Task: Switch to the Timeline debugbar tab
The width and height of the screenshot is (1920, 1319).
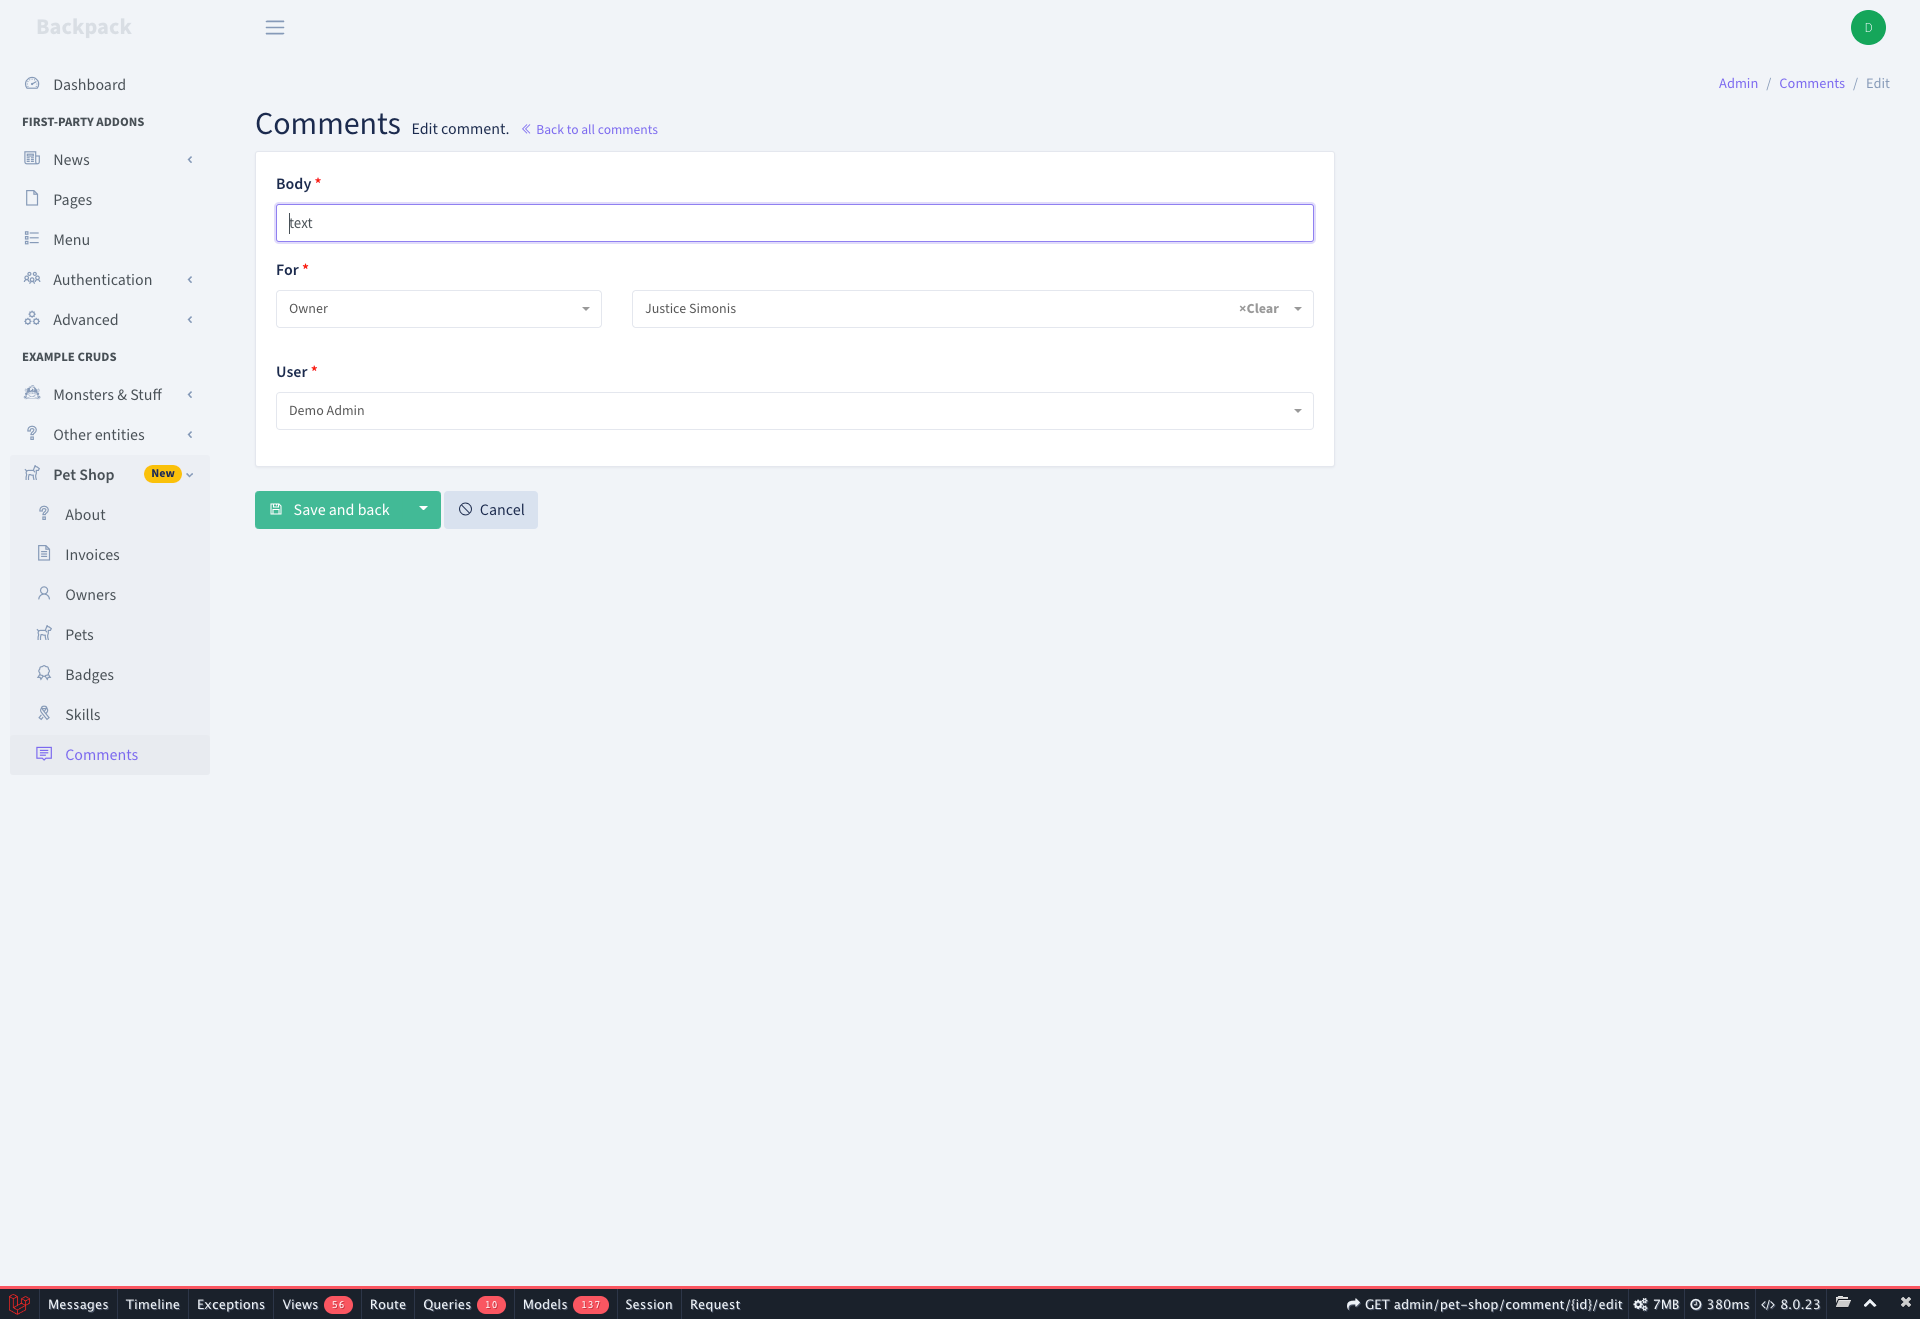Action: coord(152,1304)
